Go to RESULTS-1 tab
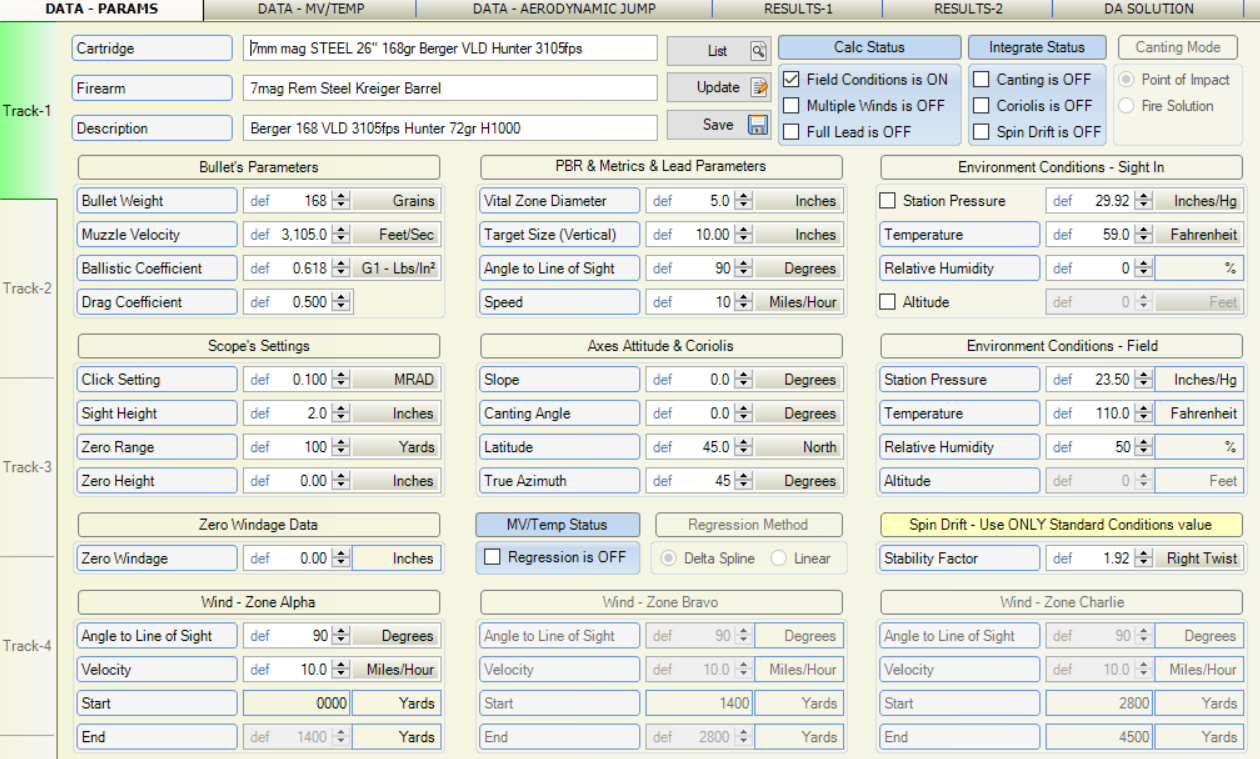 tap(797, 9)
